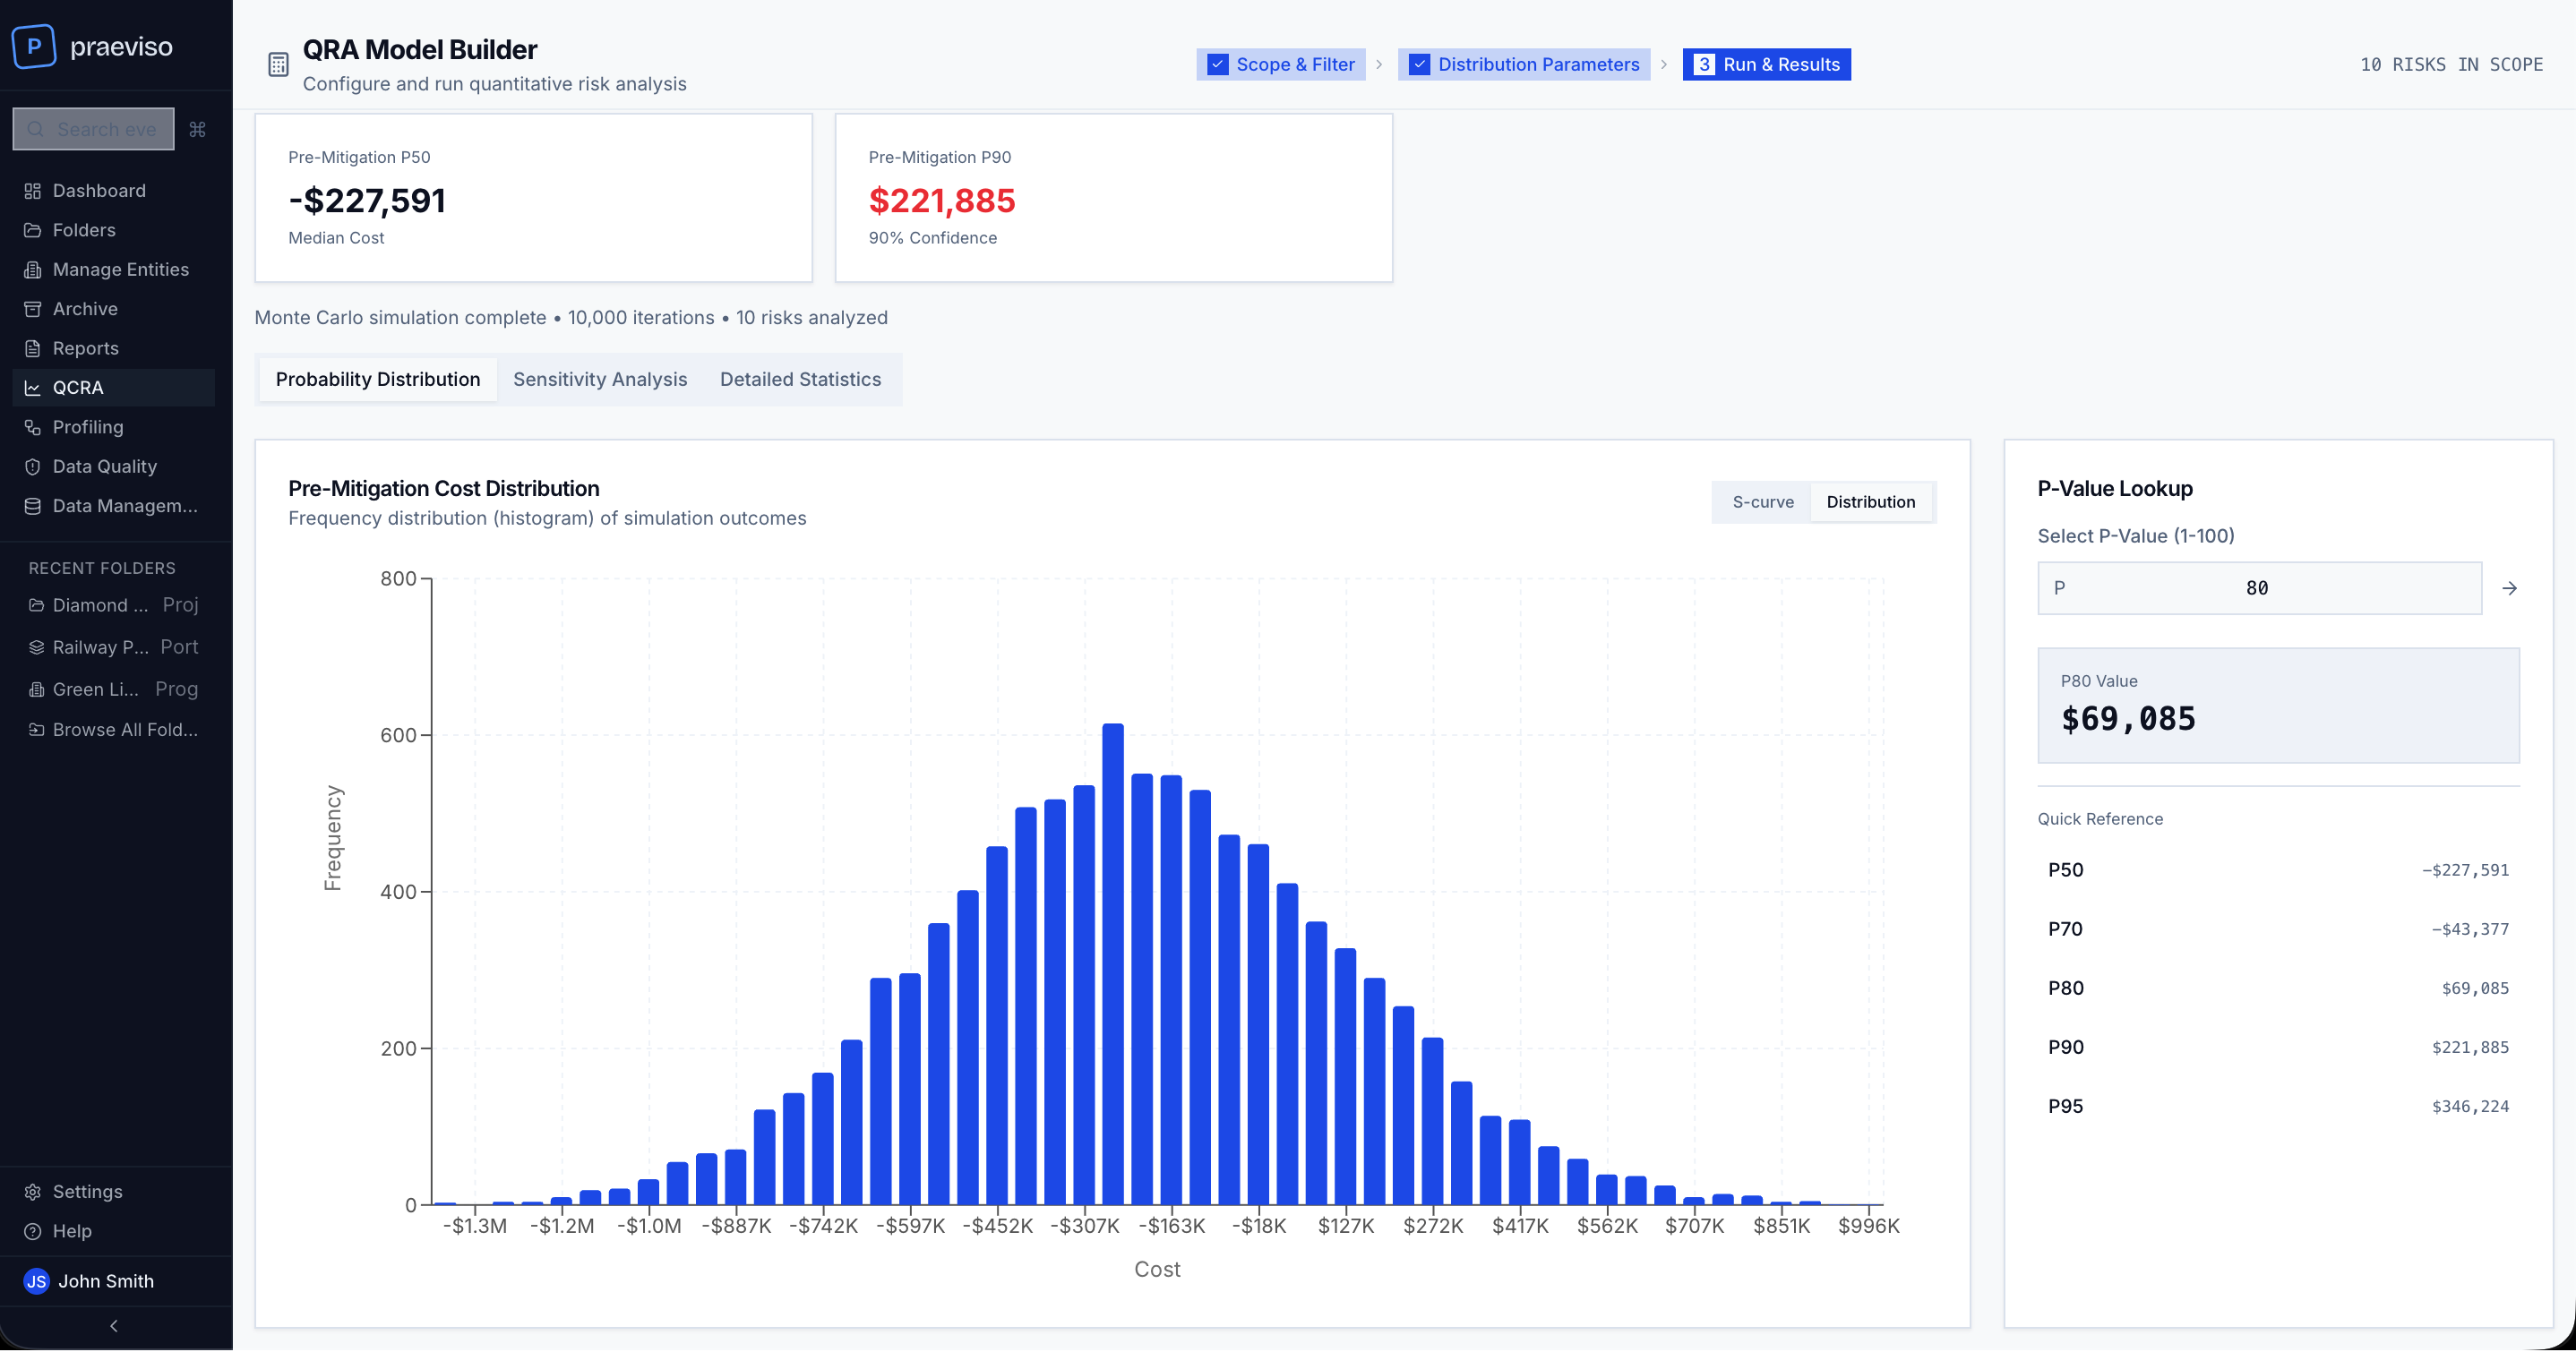Click the P-value number input field
The height and width of the screenshot is (1352, 2576).
2258,588
